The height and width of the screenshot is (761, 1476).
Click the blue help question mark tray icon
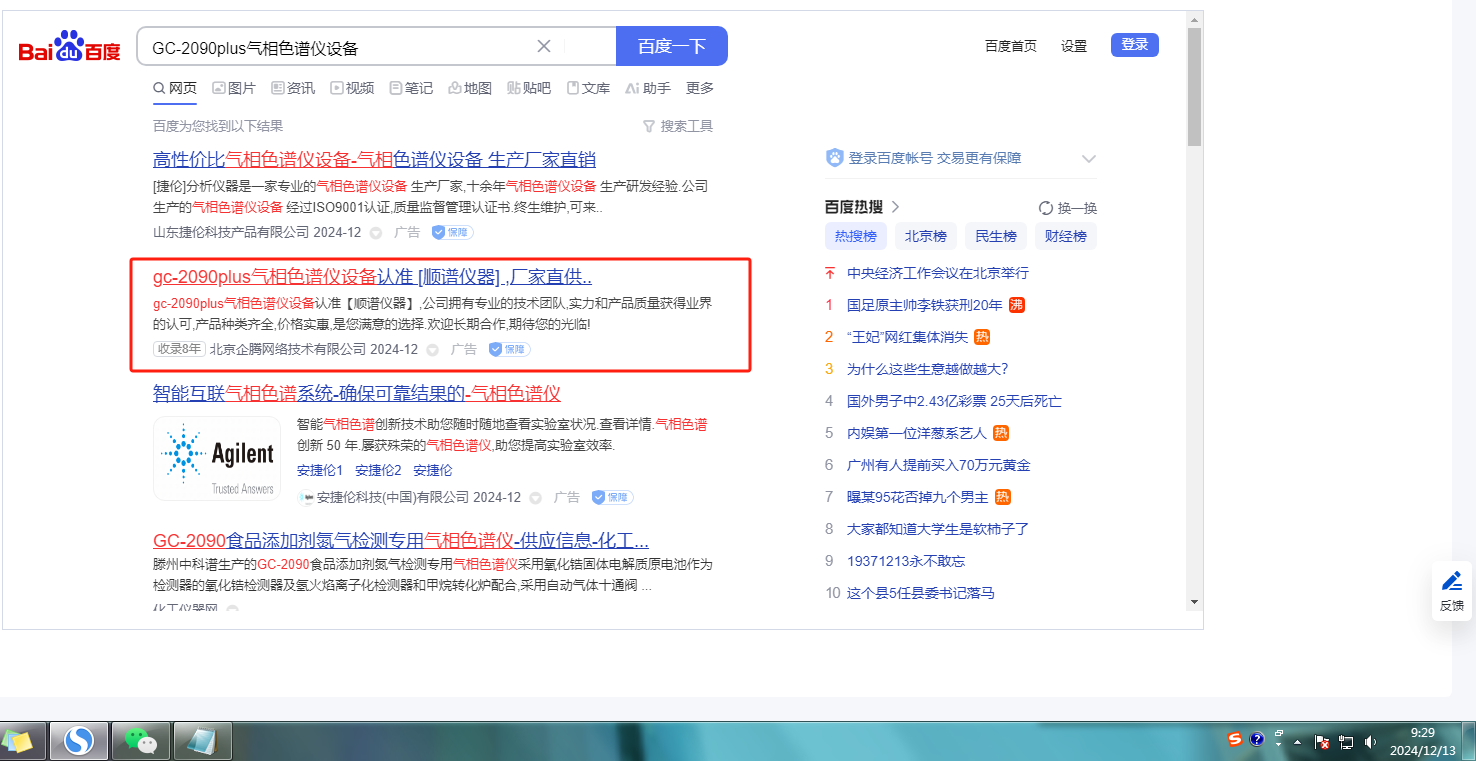coord(1257,739)
